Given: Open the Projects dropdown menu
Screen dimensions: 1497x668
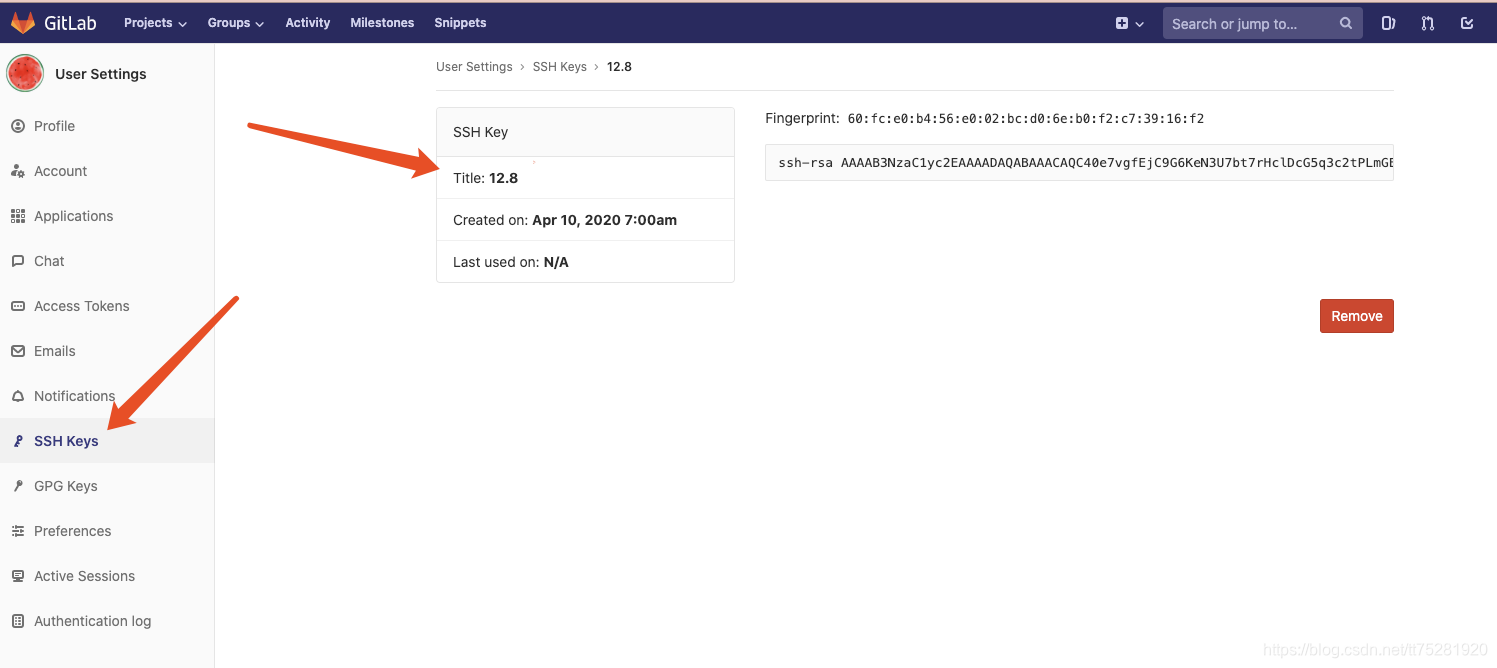Looking at the screenshot, I should coord(155,23).
